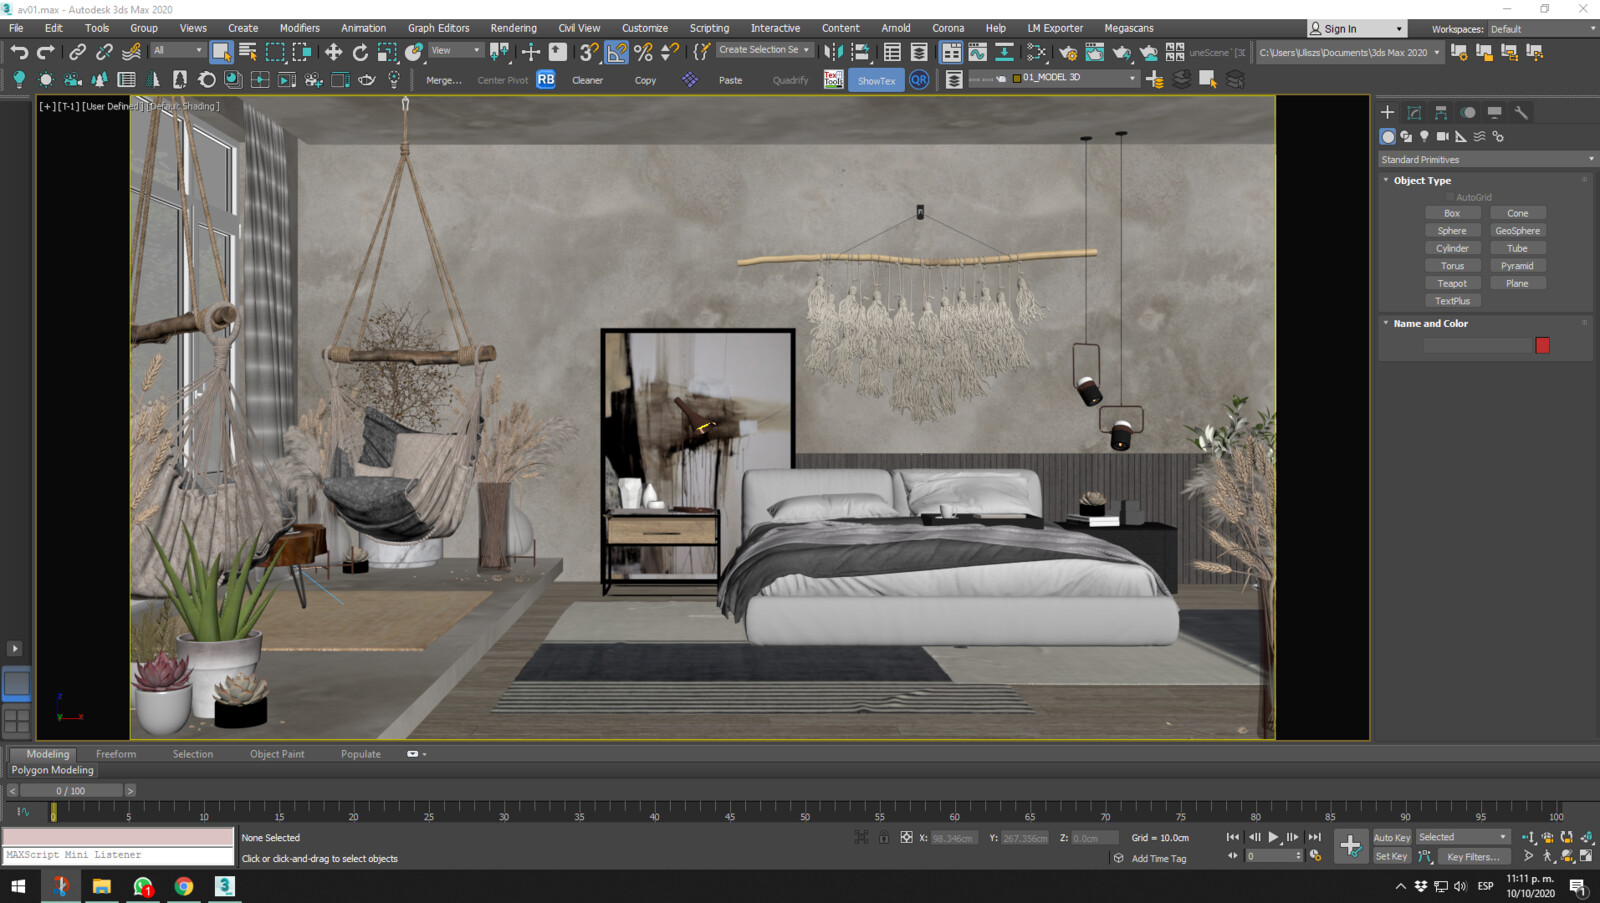Image resolution: width=1600 pixels, height=903 pixels.
Task: Switch to the Freeform ribbon tab
Action: click(x=116, y=754)
